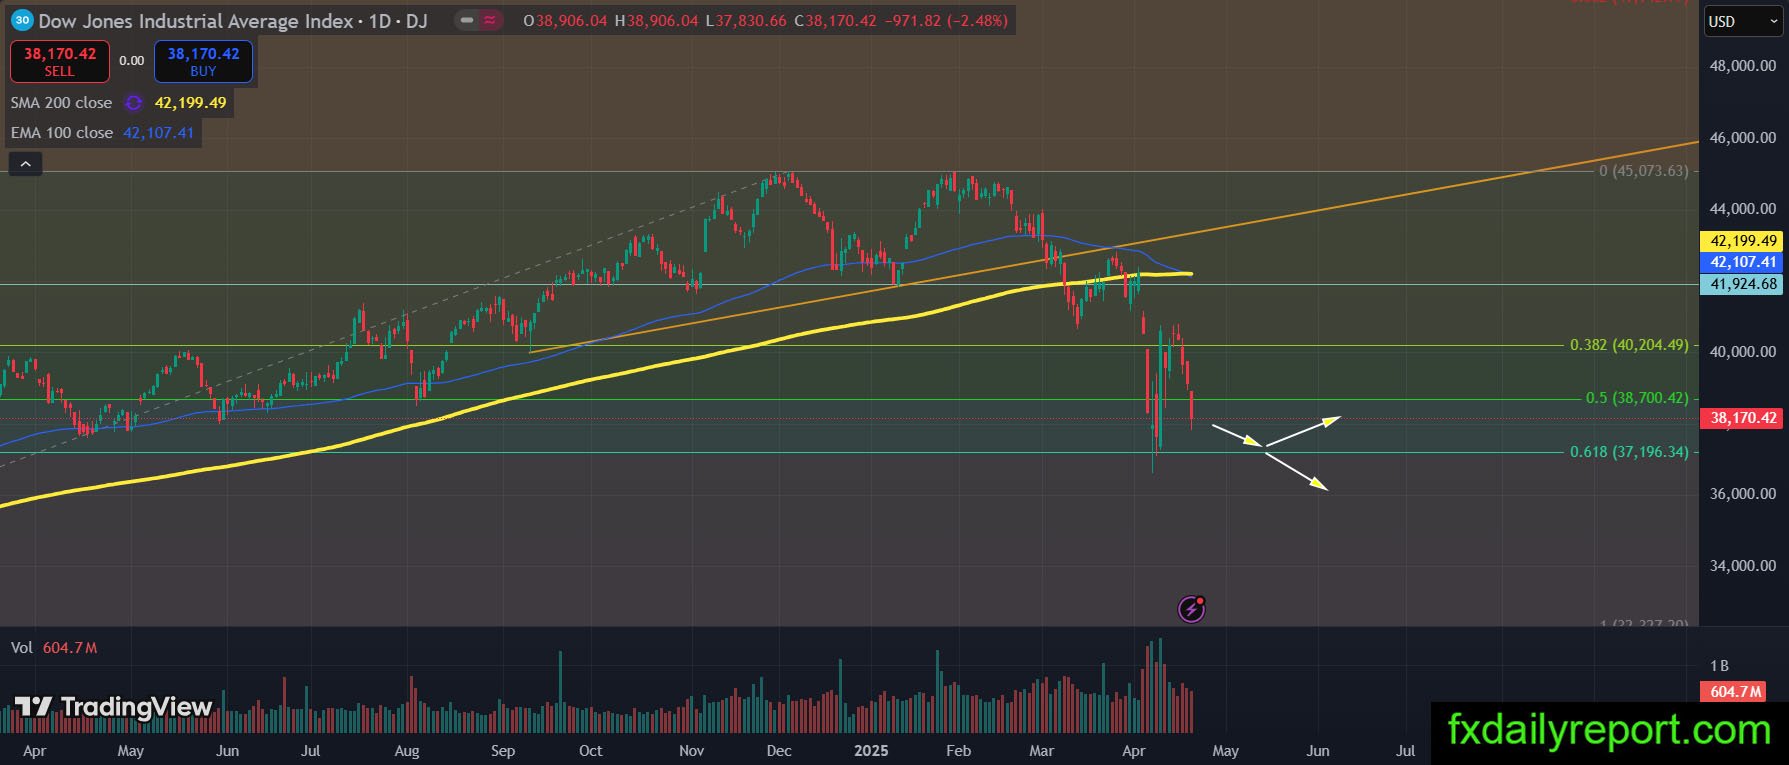1789x765 pixels.
Task: Click the 46,000.00 price axis label
Action: tap(1743, 138)
